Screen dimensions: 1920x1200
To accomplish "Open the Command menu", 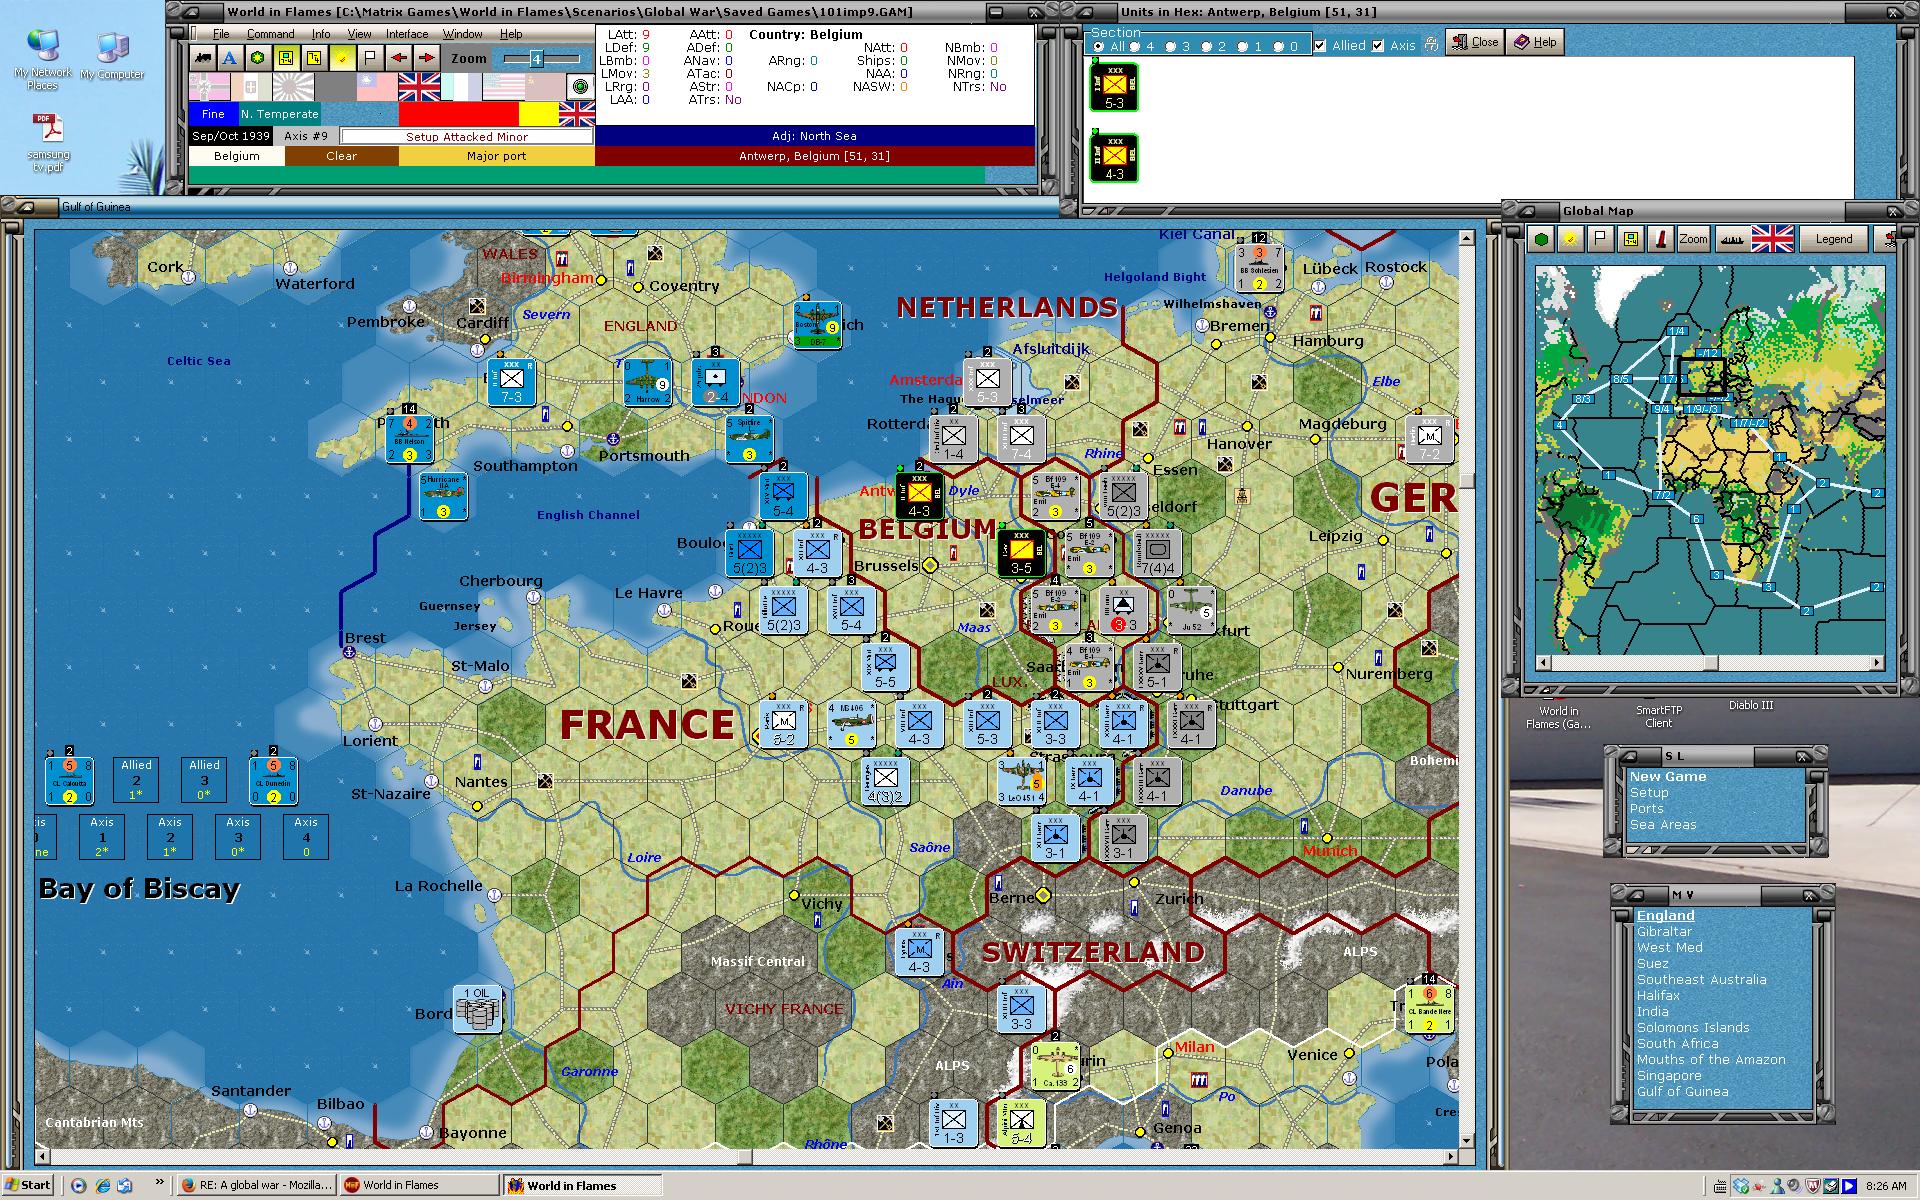I will tap(270, 34).
